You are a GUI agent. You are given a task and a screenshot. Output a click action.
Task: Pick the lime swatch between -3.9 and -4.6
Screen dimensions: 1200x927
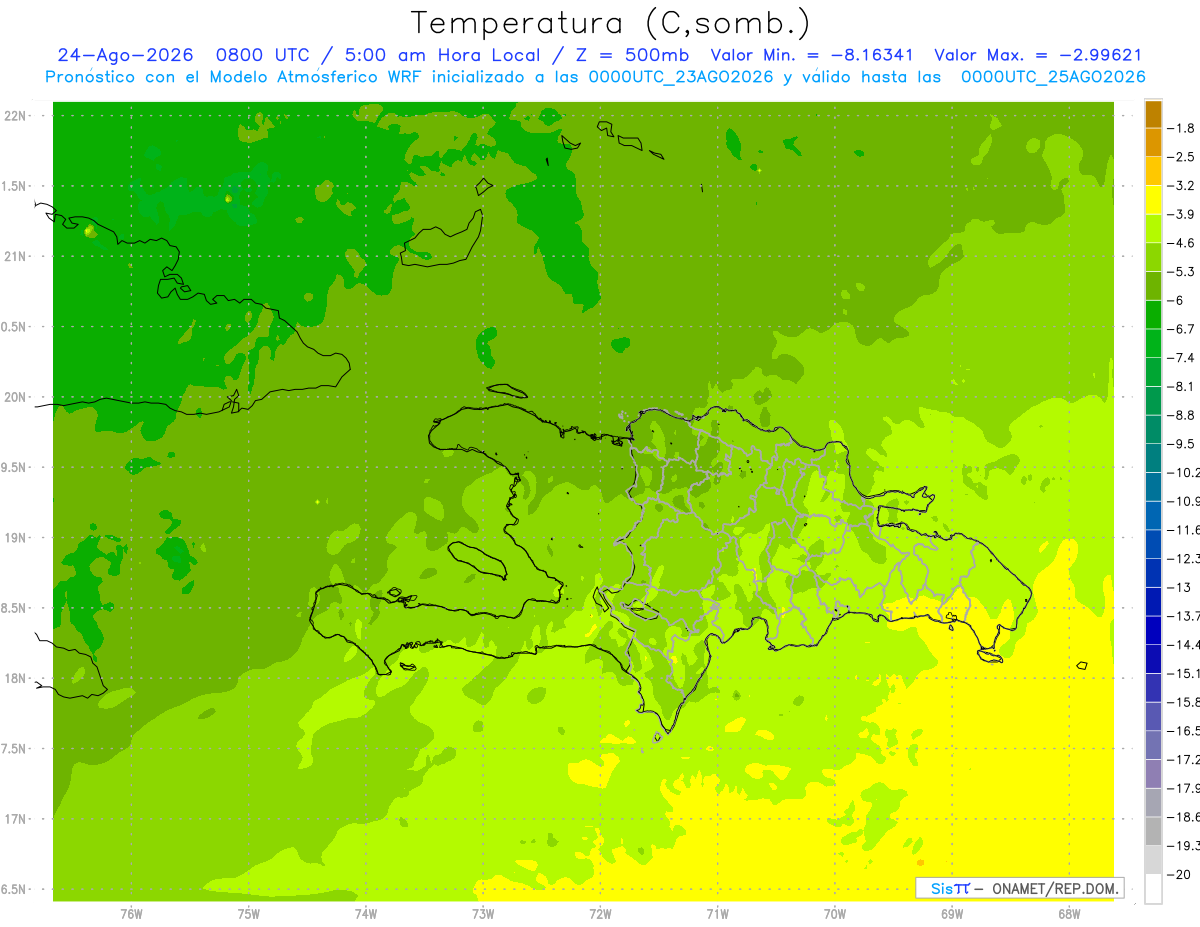pyautogui.click(x=1153, y=228)
